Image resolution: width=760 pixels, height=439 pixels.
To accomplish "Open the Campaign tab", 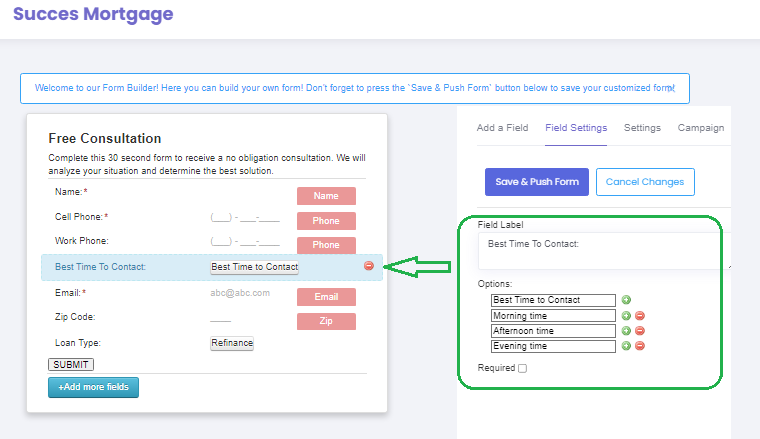I will click(701, 128).
